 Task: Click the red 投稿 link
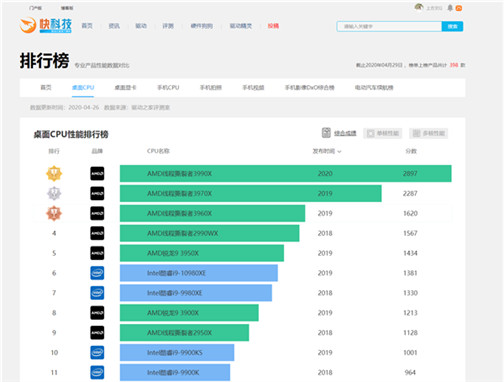[x=273, y=26]
